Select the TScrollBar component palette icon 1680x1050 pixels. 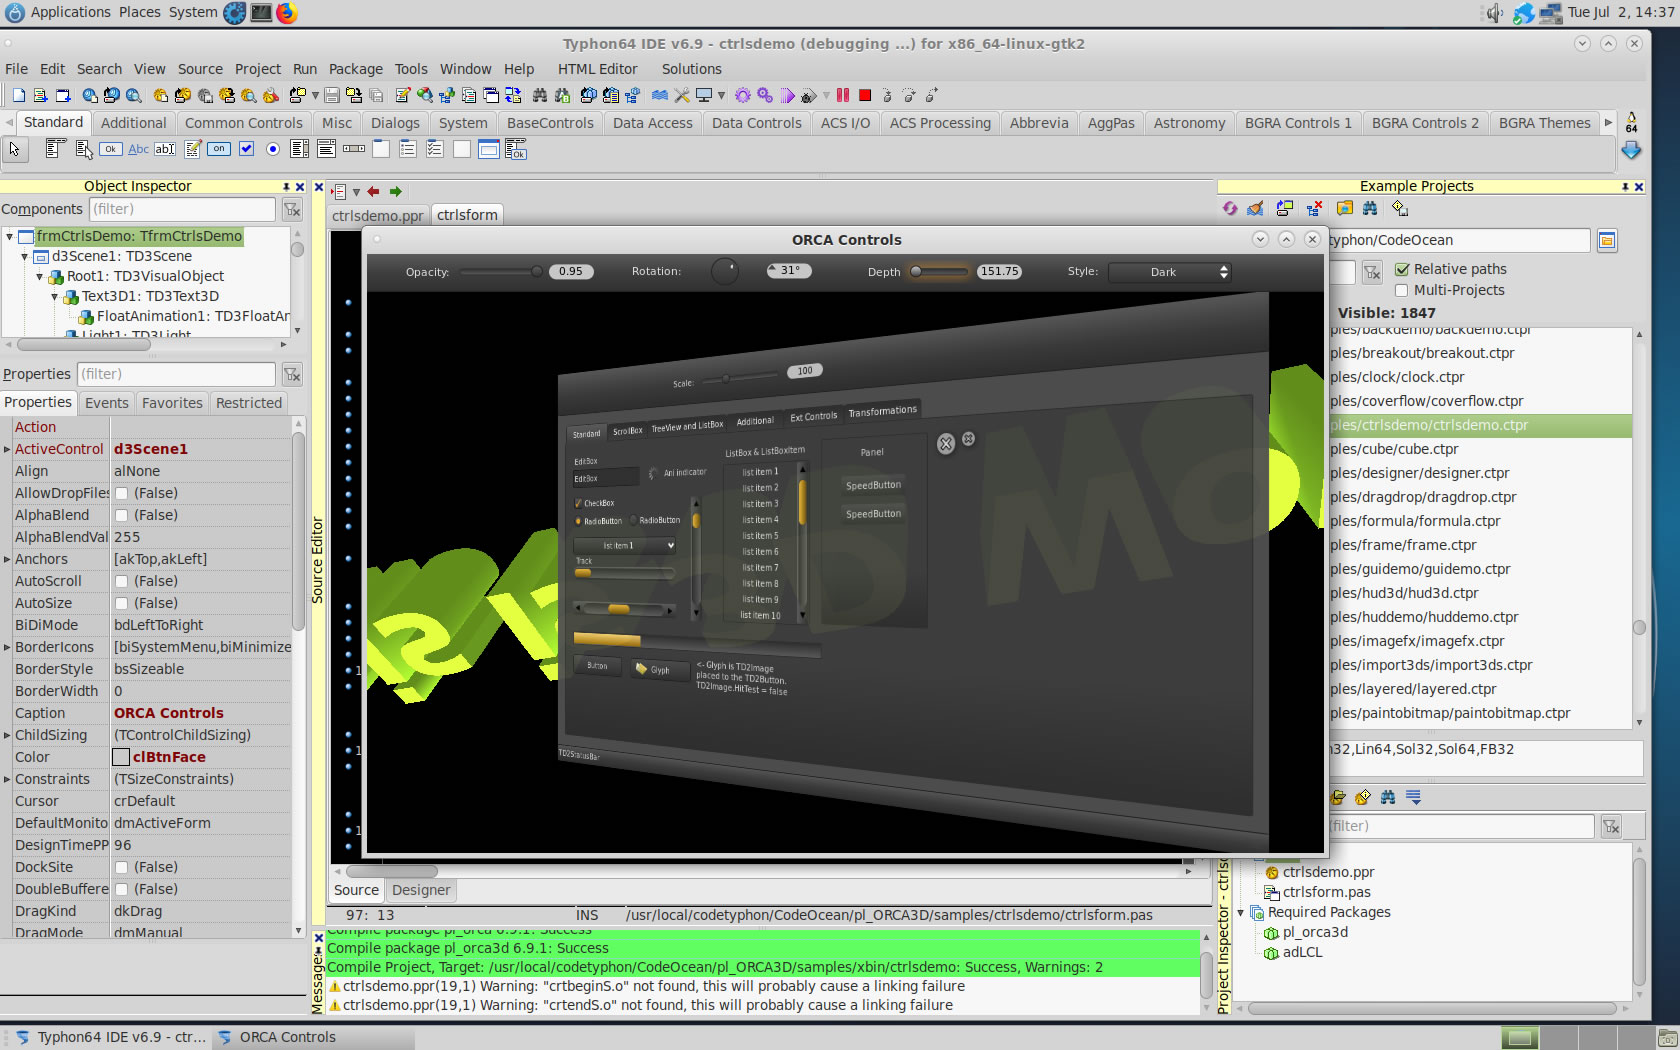(x=353, y=149)
